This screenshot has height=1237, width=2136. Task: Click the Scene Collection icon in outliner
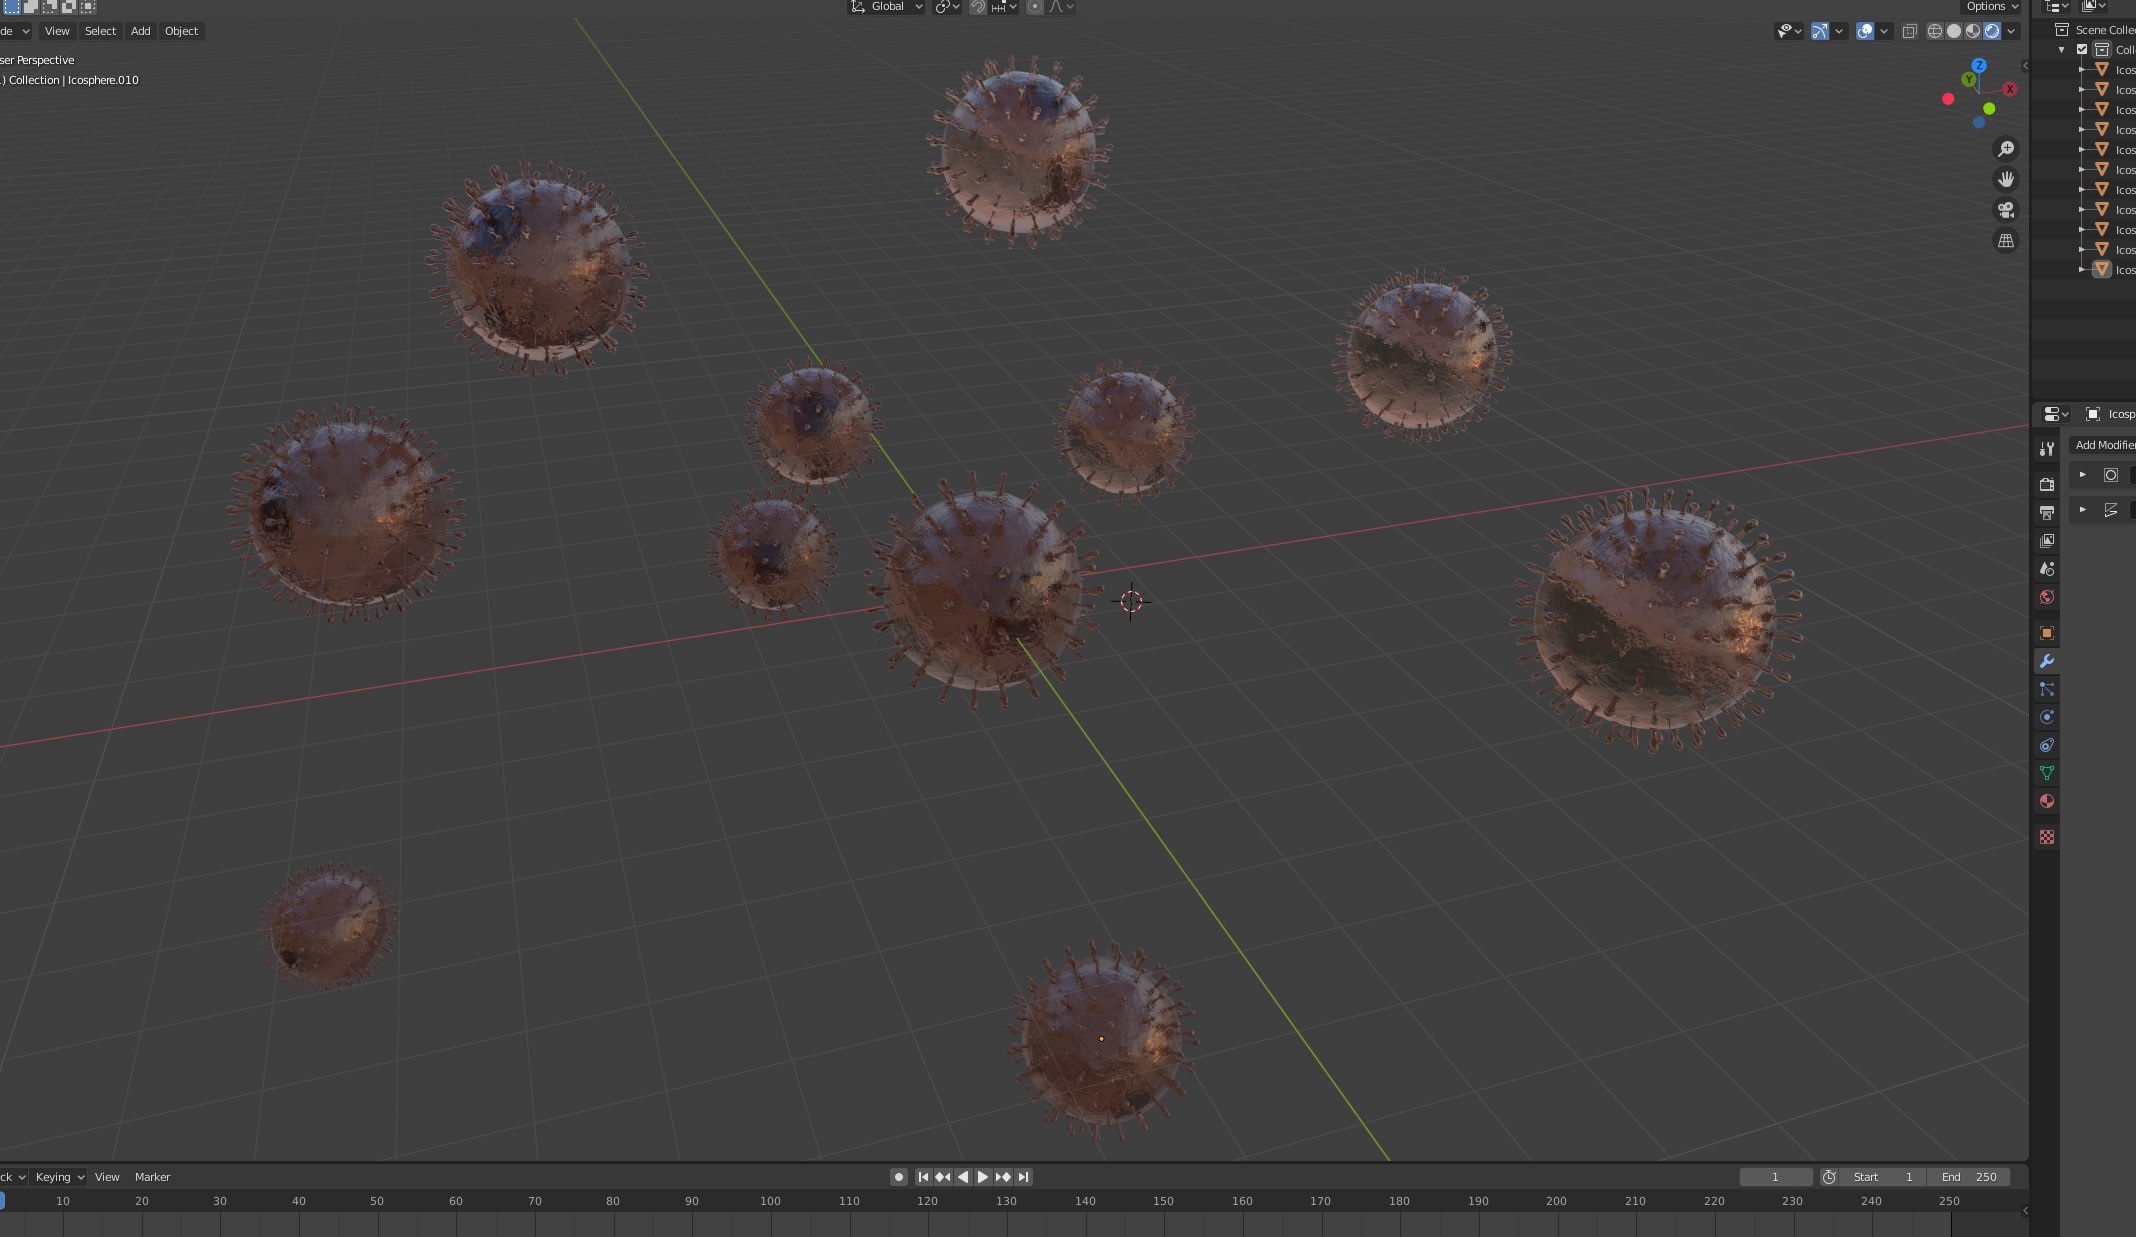tap(2062, 29)
